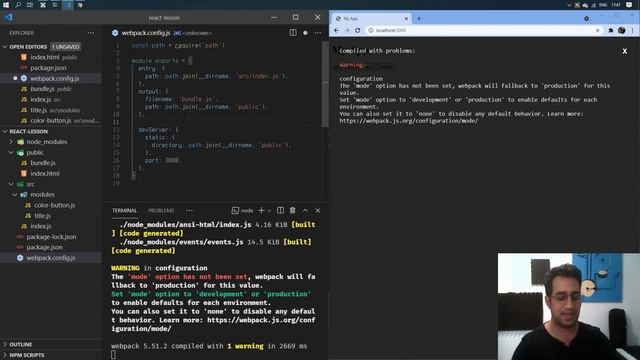640x360 pixels.
Task: Open editor more actions ellipsis
Action: [x=318, y=33]
